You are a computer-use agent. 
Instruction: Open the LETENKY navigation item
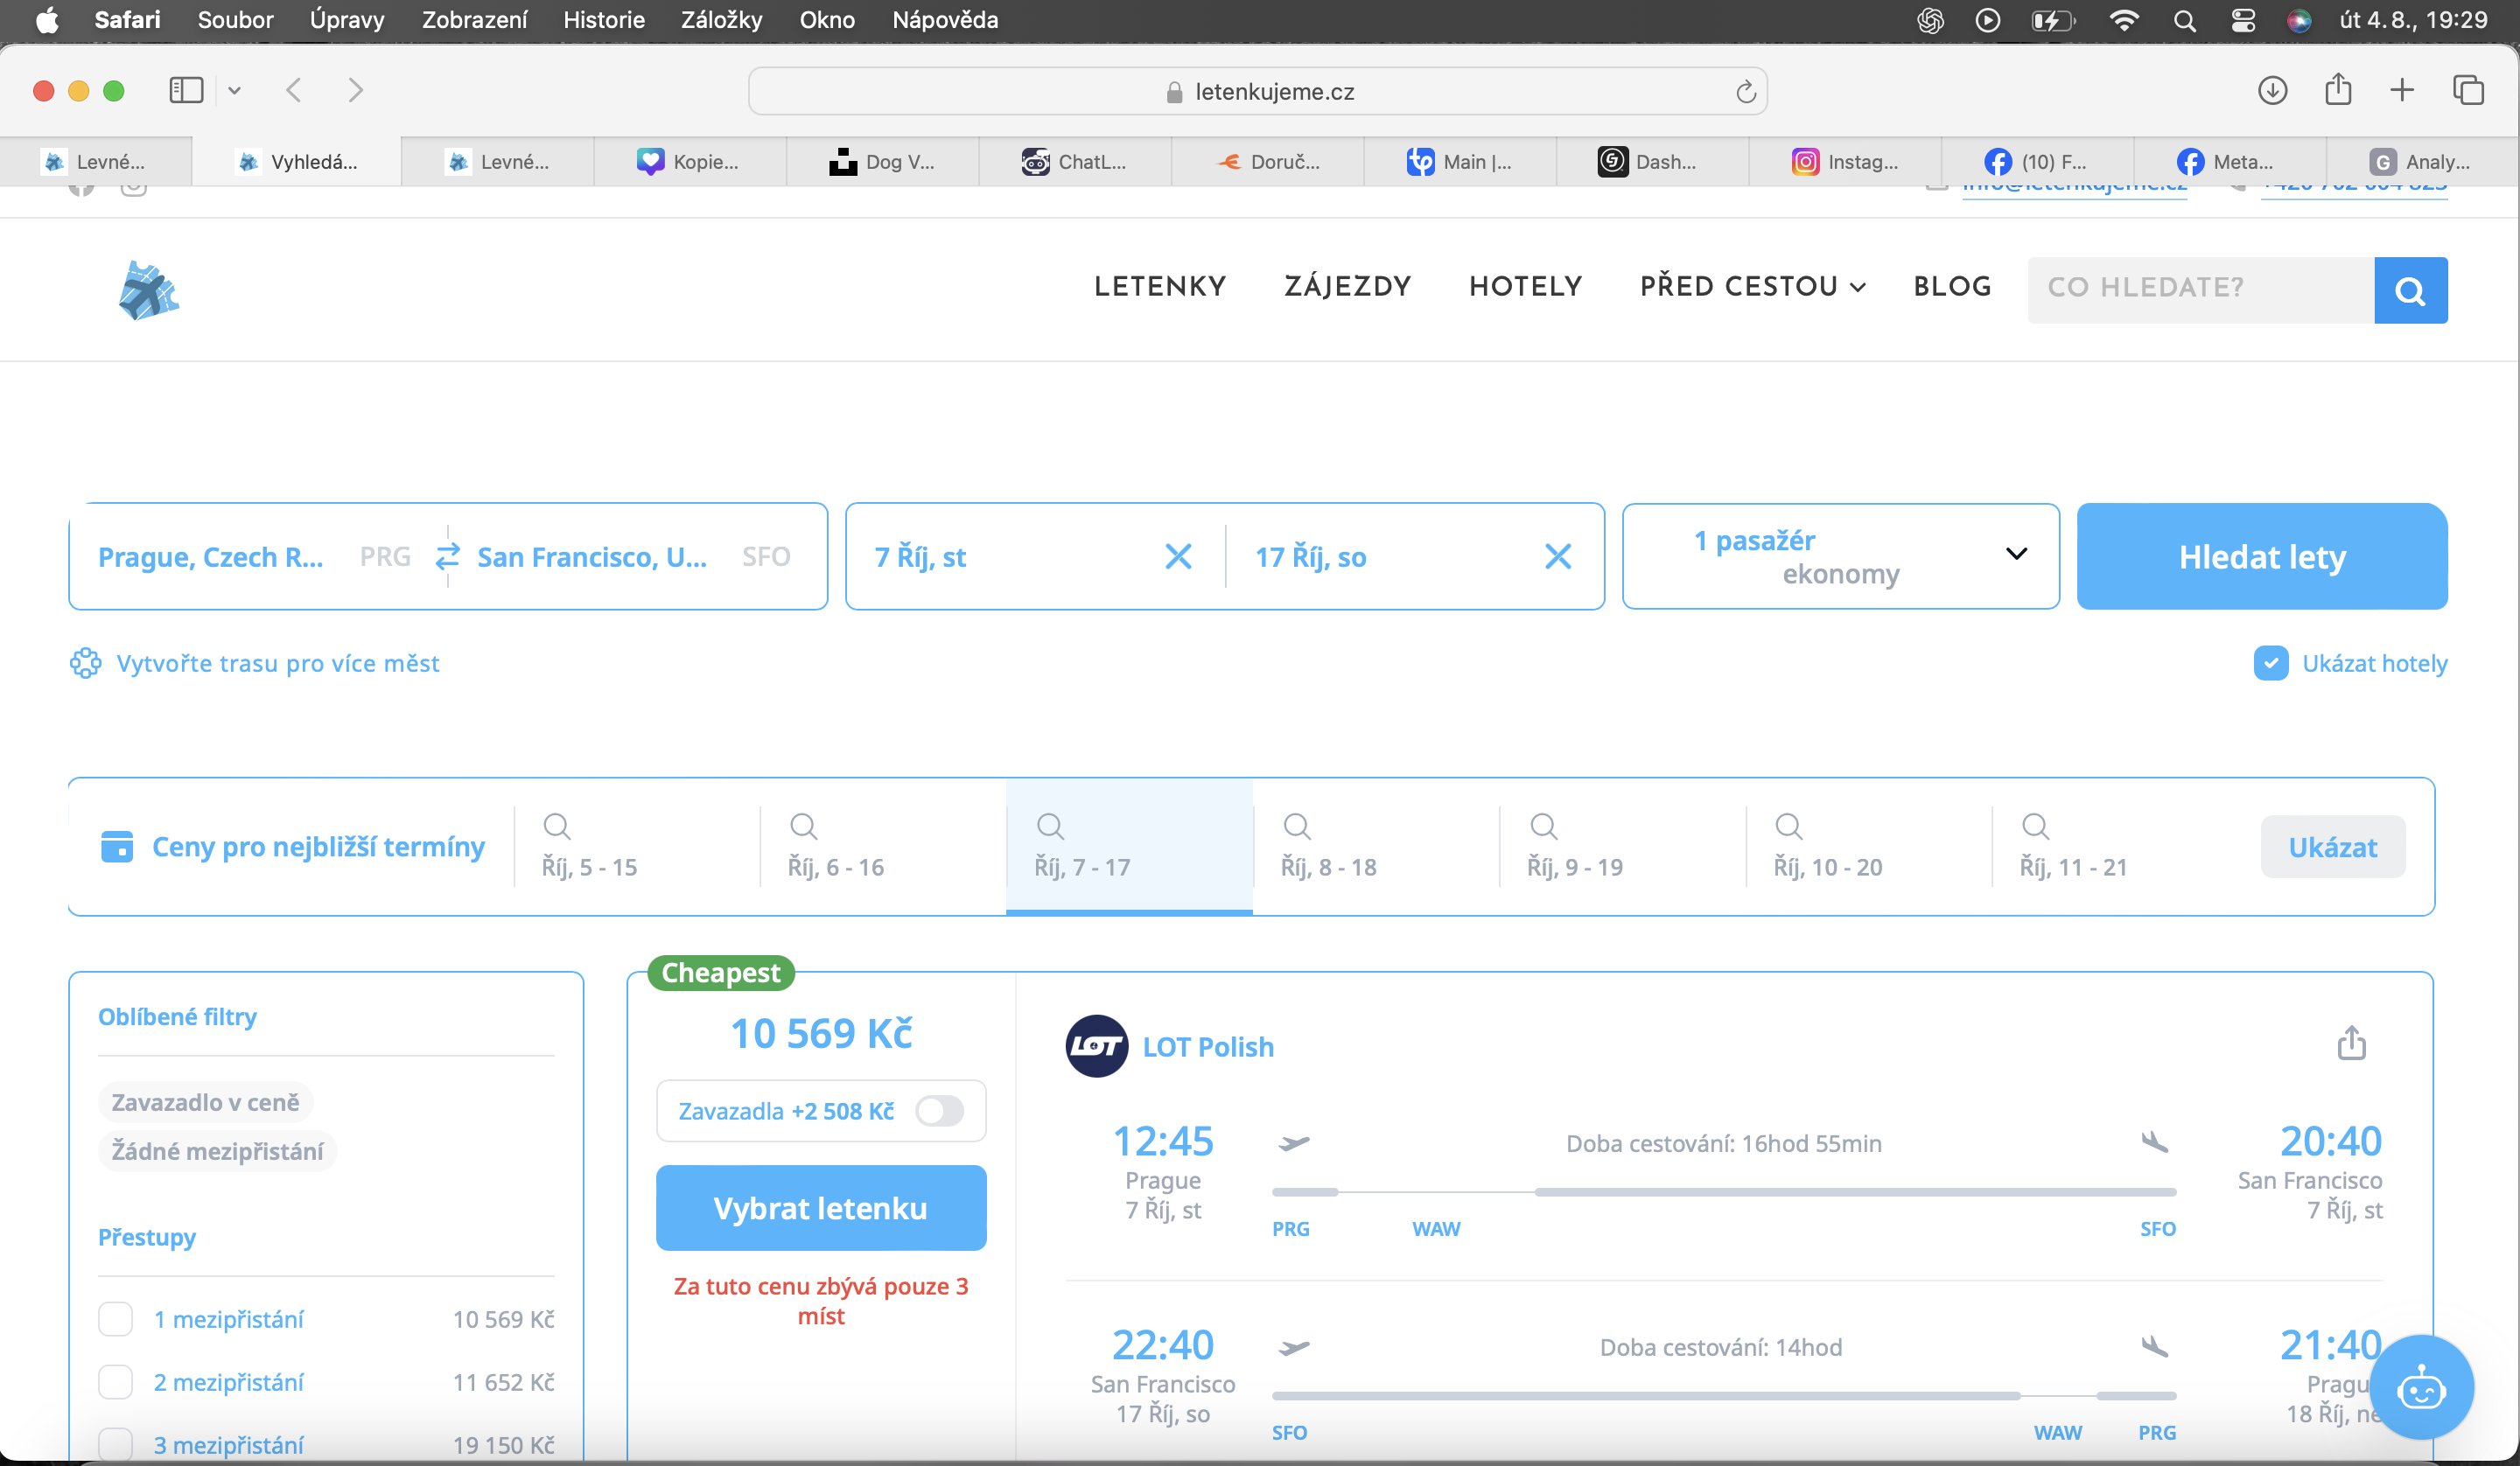pos(1160,287)
